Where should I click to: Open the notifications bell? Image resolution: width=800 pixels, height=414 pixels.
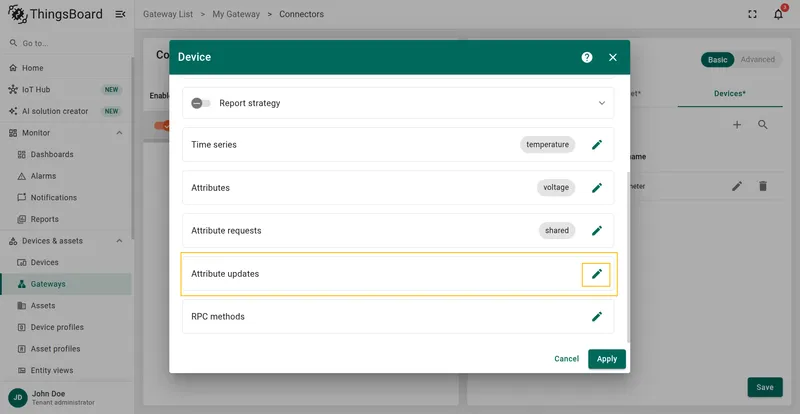coord(778,14)
